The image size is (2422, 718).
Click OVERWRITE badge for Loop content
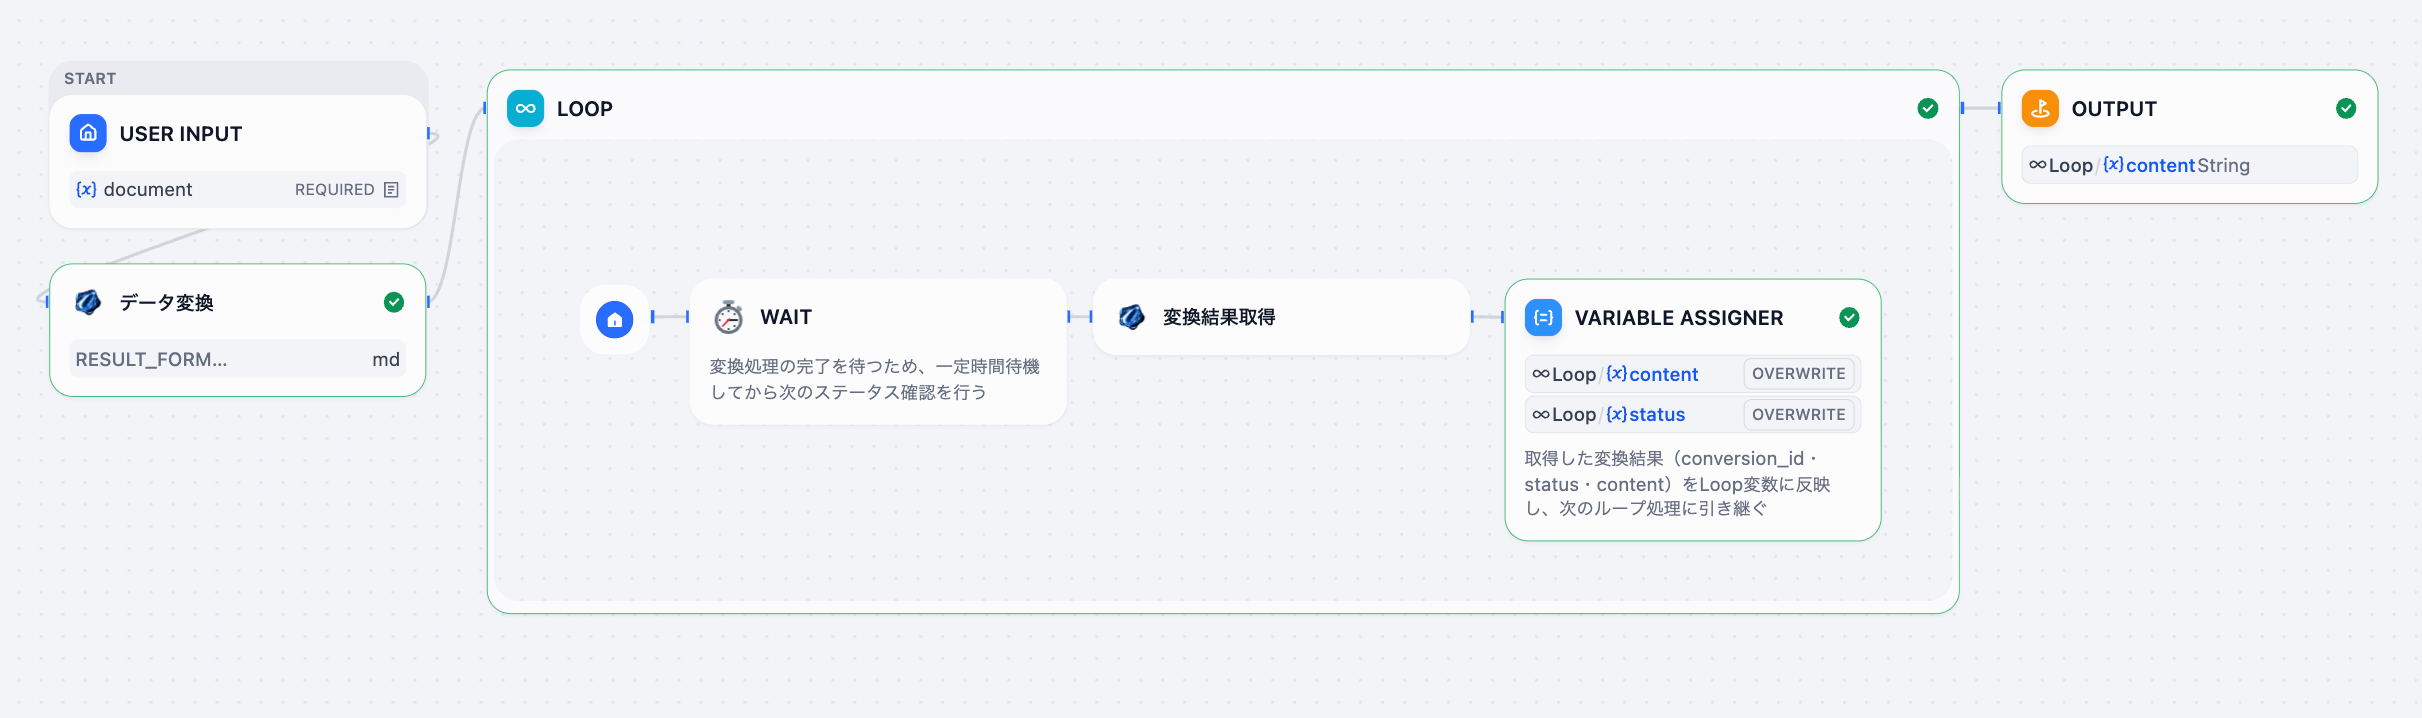[x=1799, y=373]
